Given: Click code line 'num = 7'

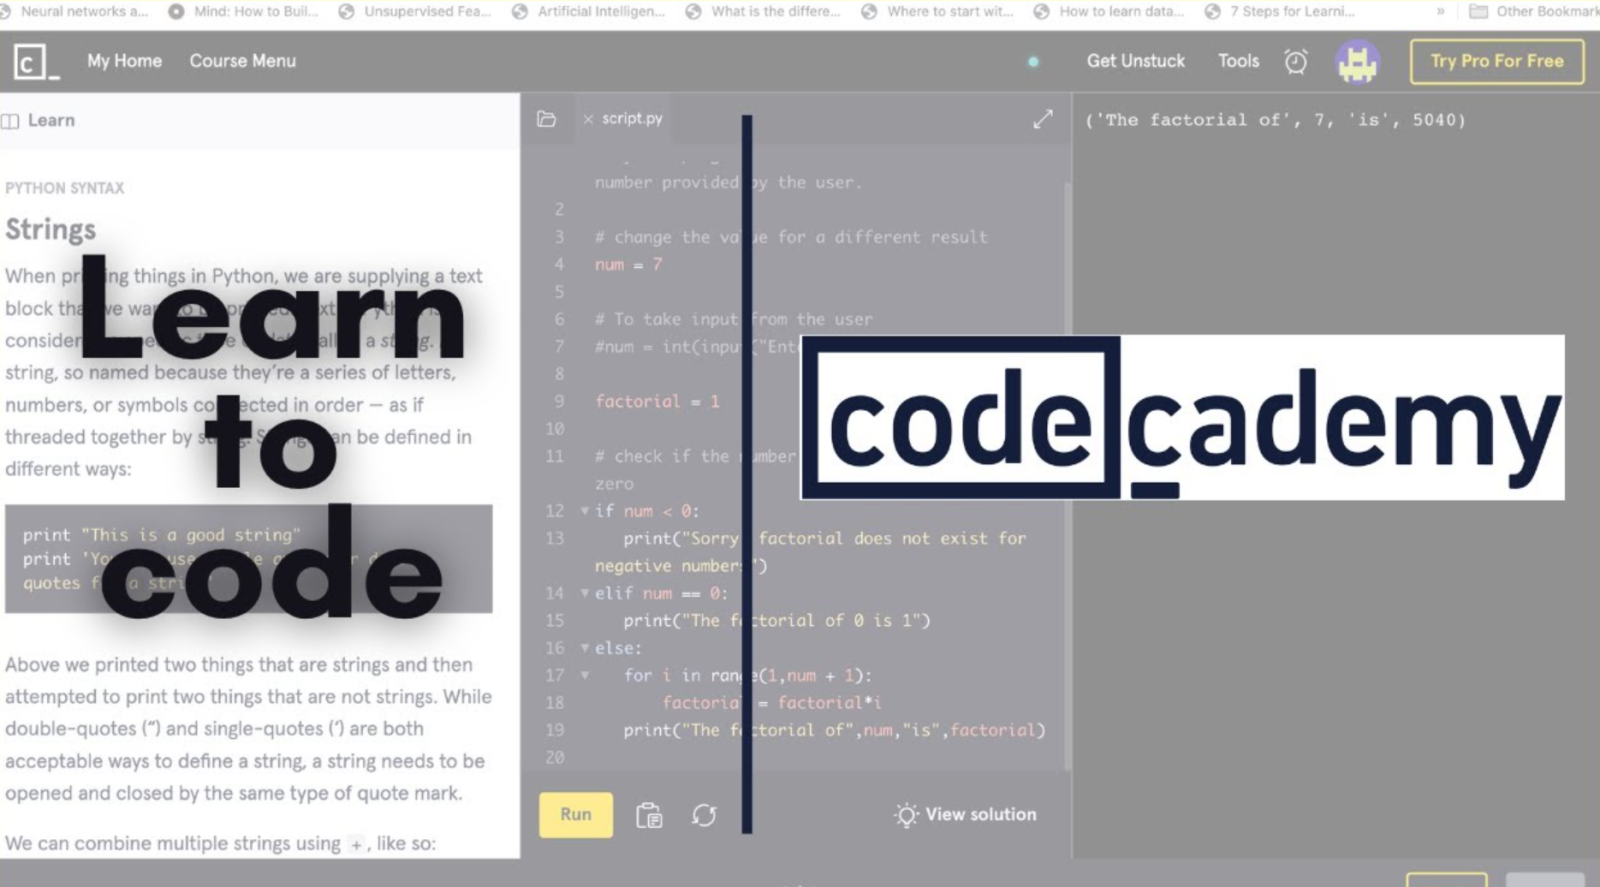Looking at the screenshot, I should (x=629, y=265).
